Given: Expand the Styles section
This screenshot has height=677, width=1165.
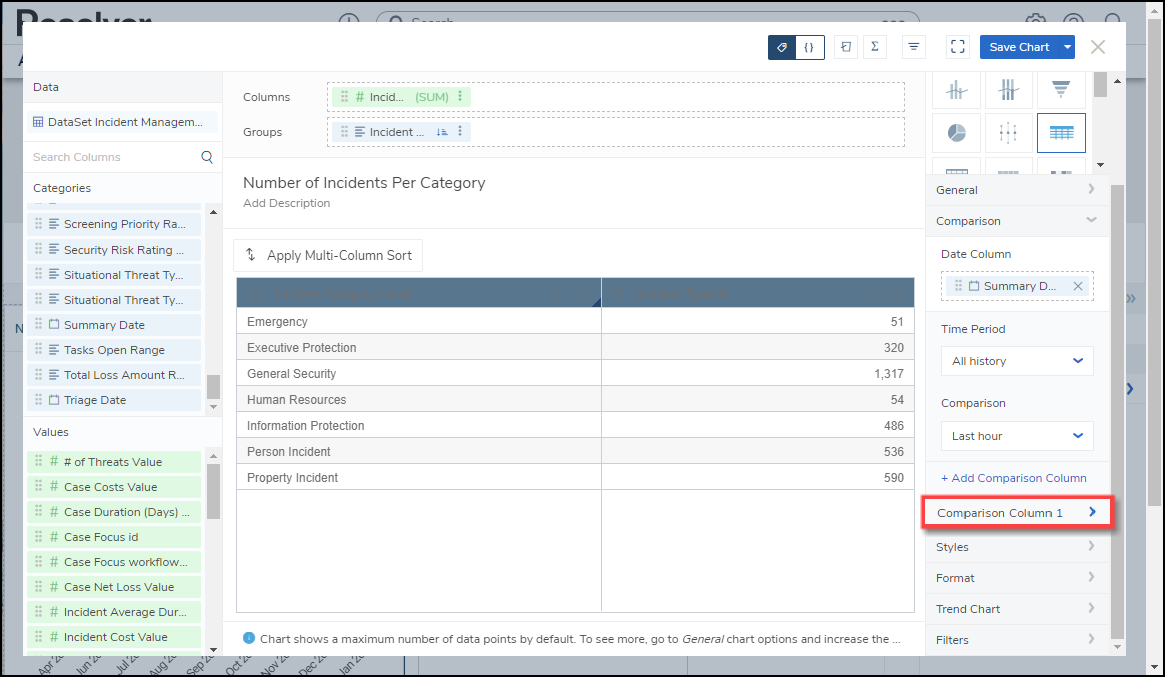Looking at the screenshot, I should pyautogui.click(x=1016, y=547).
